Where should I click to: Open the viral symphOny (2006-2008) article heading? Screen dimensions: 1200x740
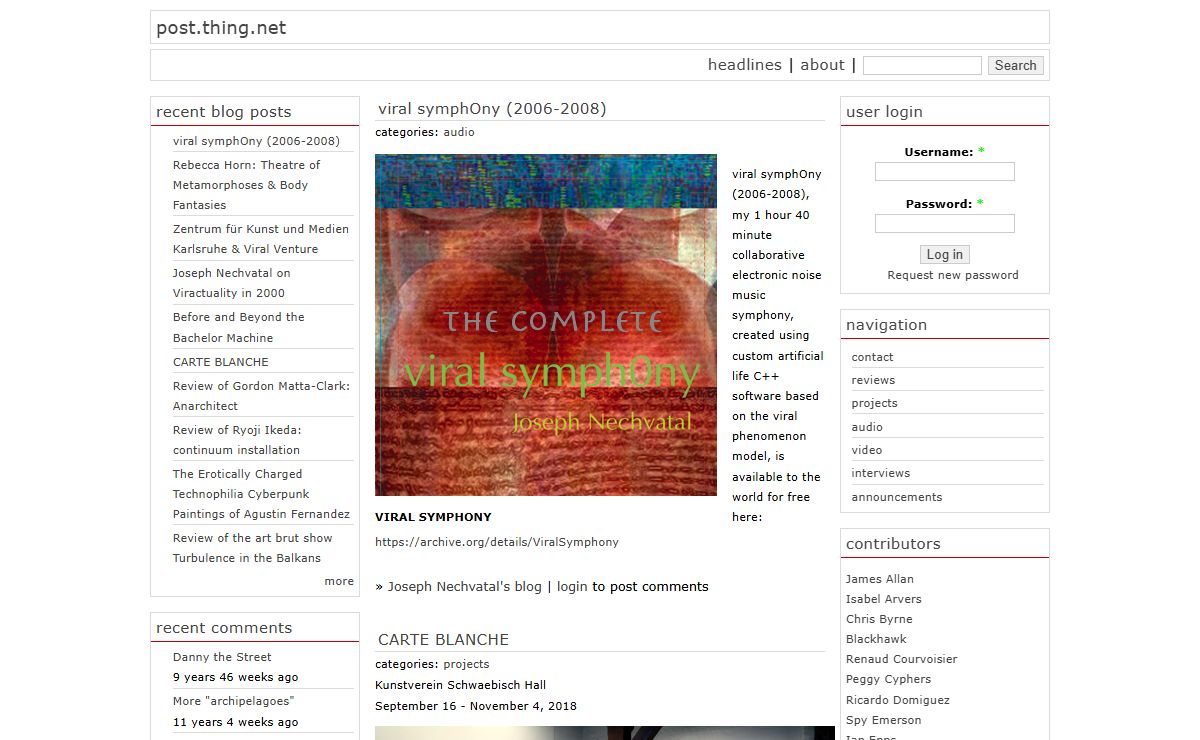(x=492, y=109)
